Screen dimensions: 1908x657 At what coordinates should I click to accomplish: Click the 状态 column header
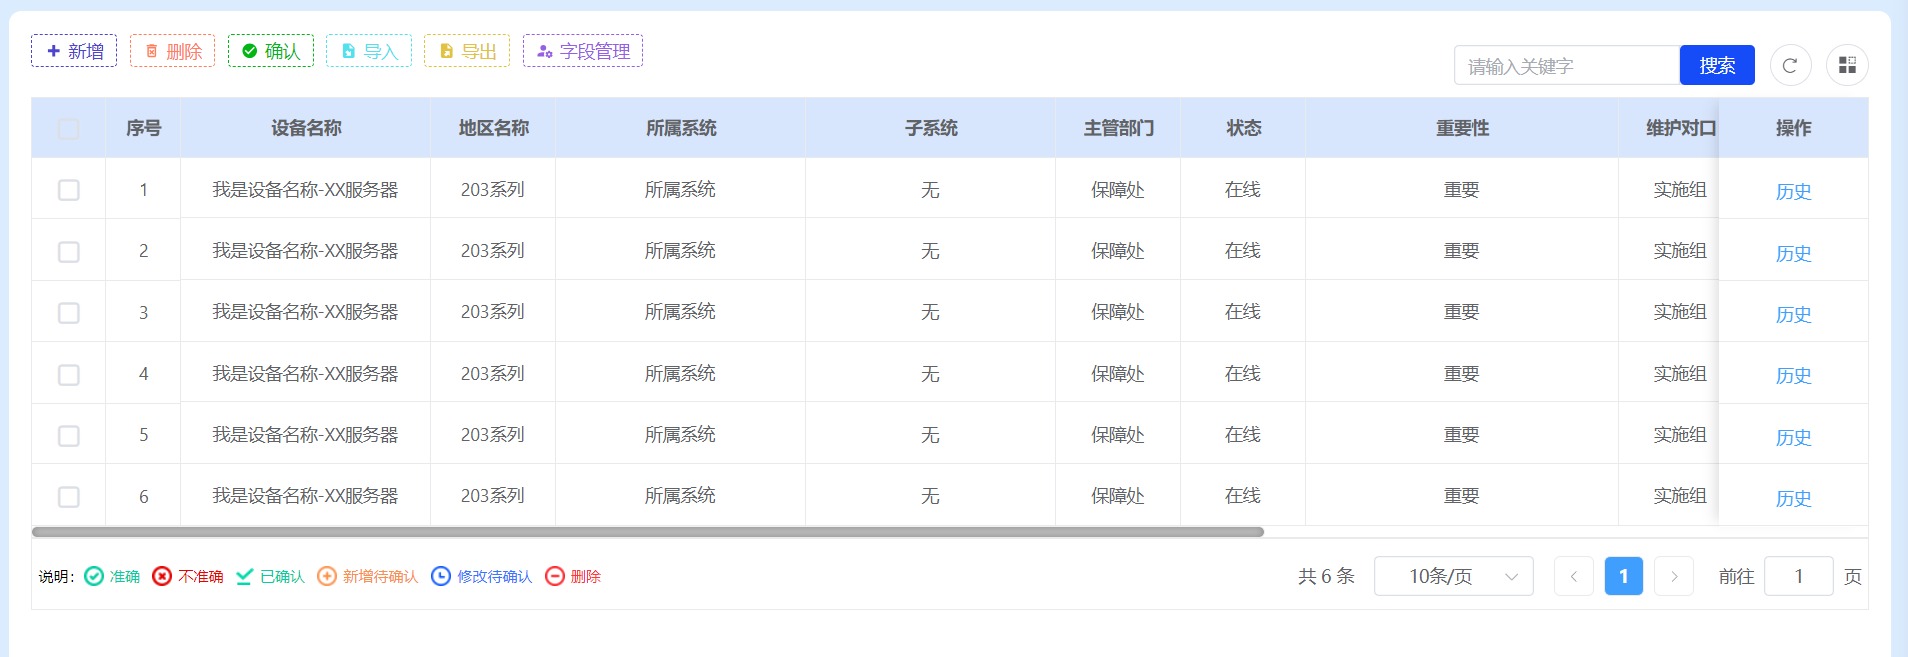(1243, 128)
